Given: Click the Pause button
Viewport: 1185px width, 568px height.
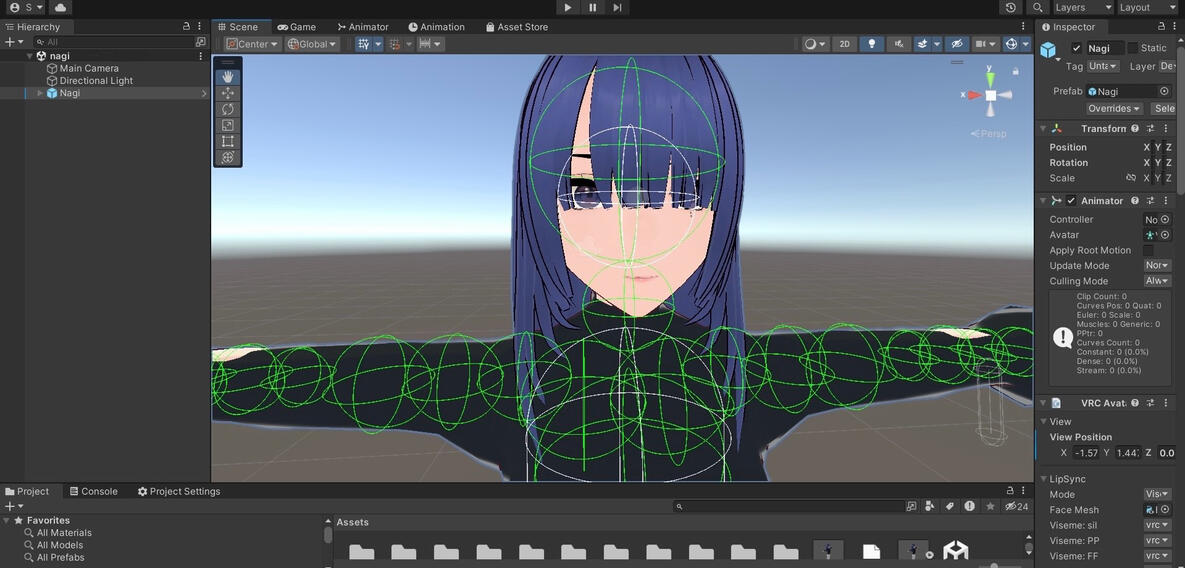Looking at the screenshot, I should (x=593, y=8).
